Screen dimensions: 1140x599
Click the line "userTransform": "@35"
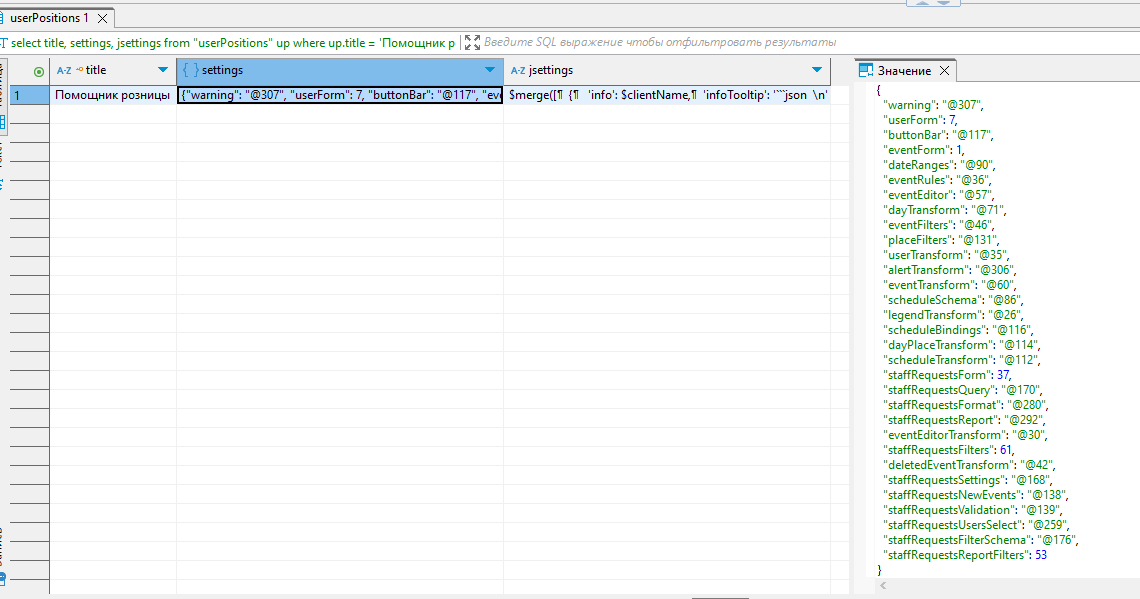tap(946, 254)
